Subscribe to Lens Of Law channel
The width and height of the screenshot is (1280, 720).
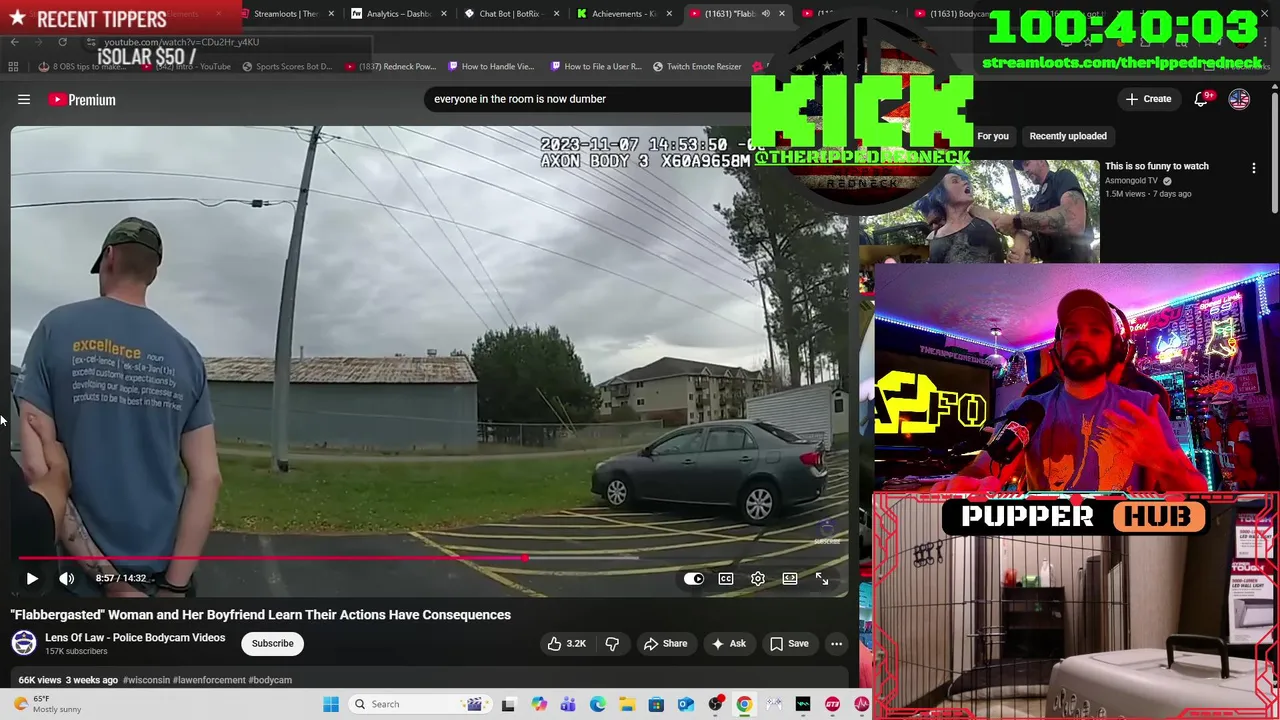tap(272, 643)
